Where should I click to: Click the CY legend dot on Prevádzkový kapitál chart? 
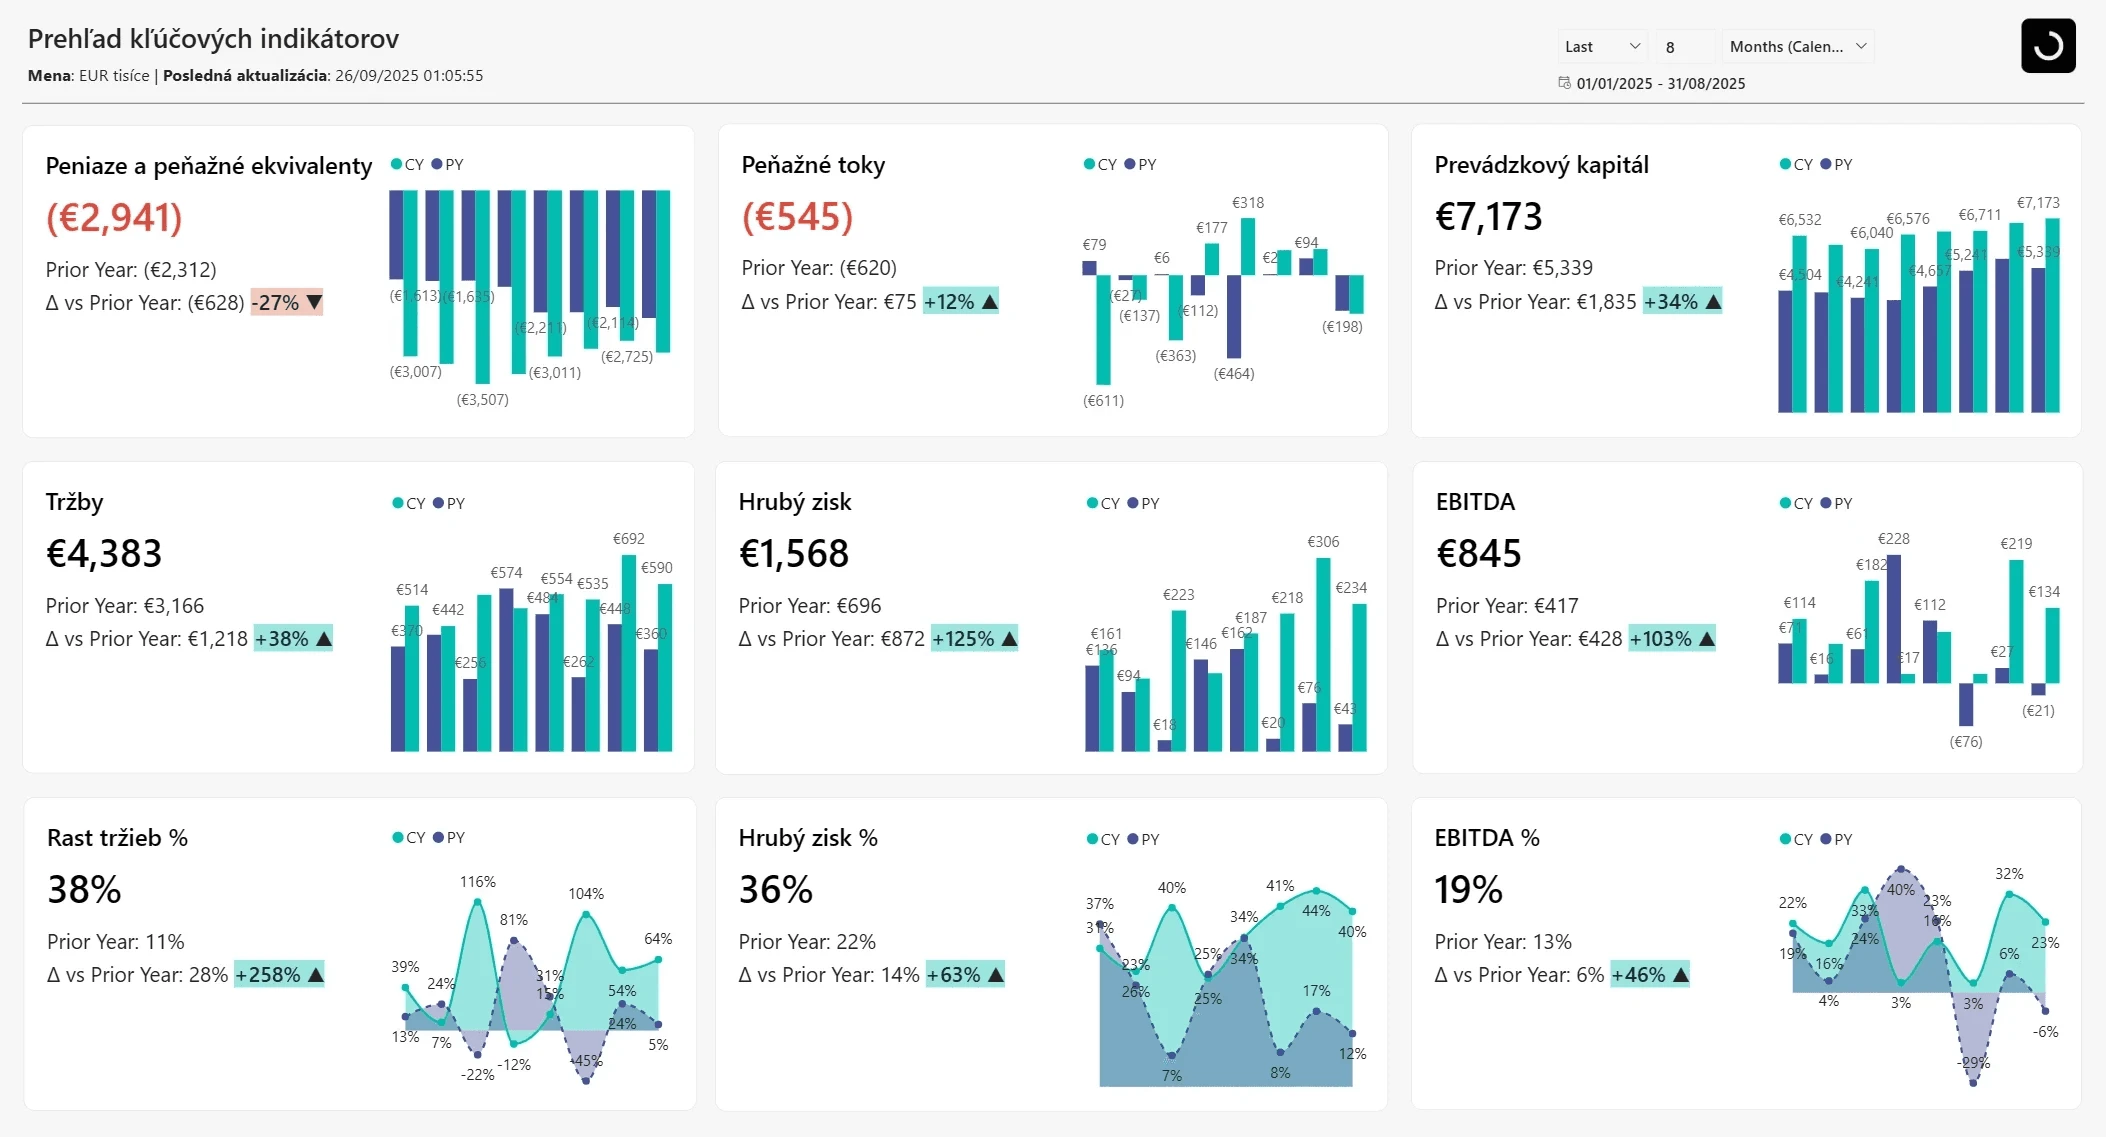1784,164
